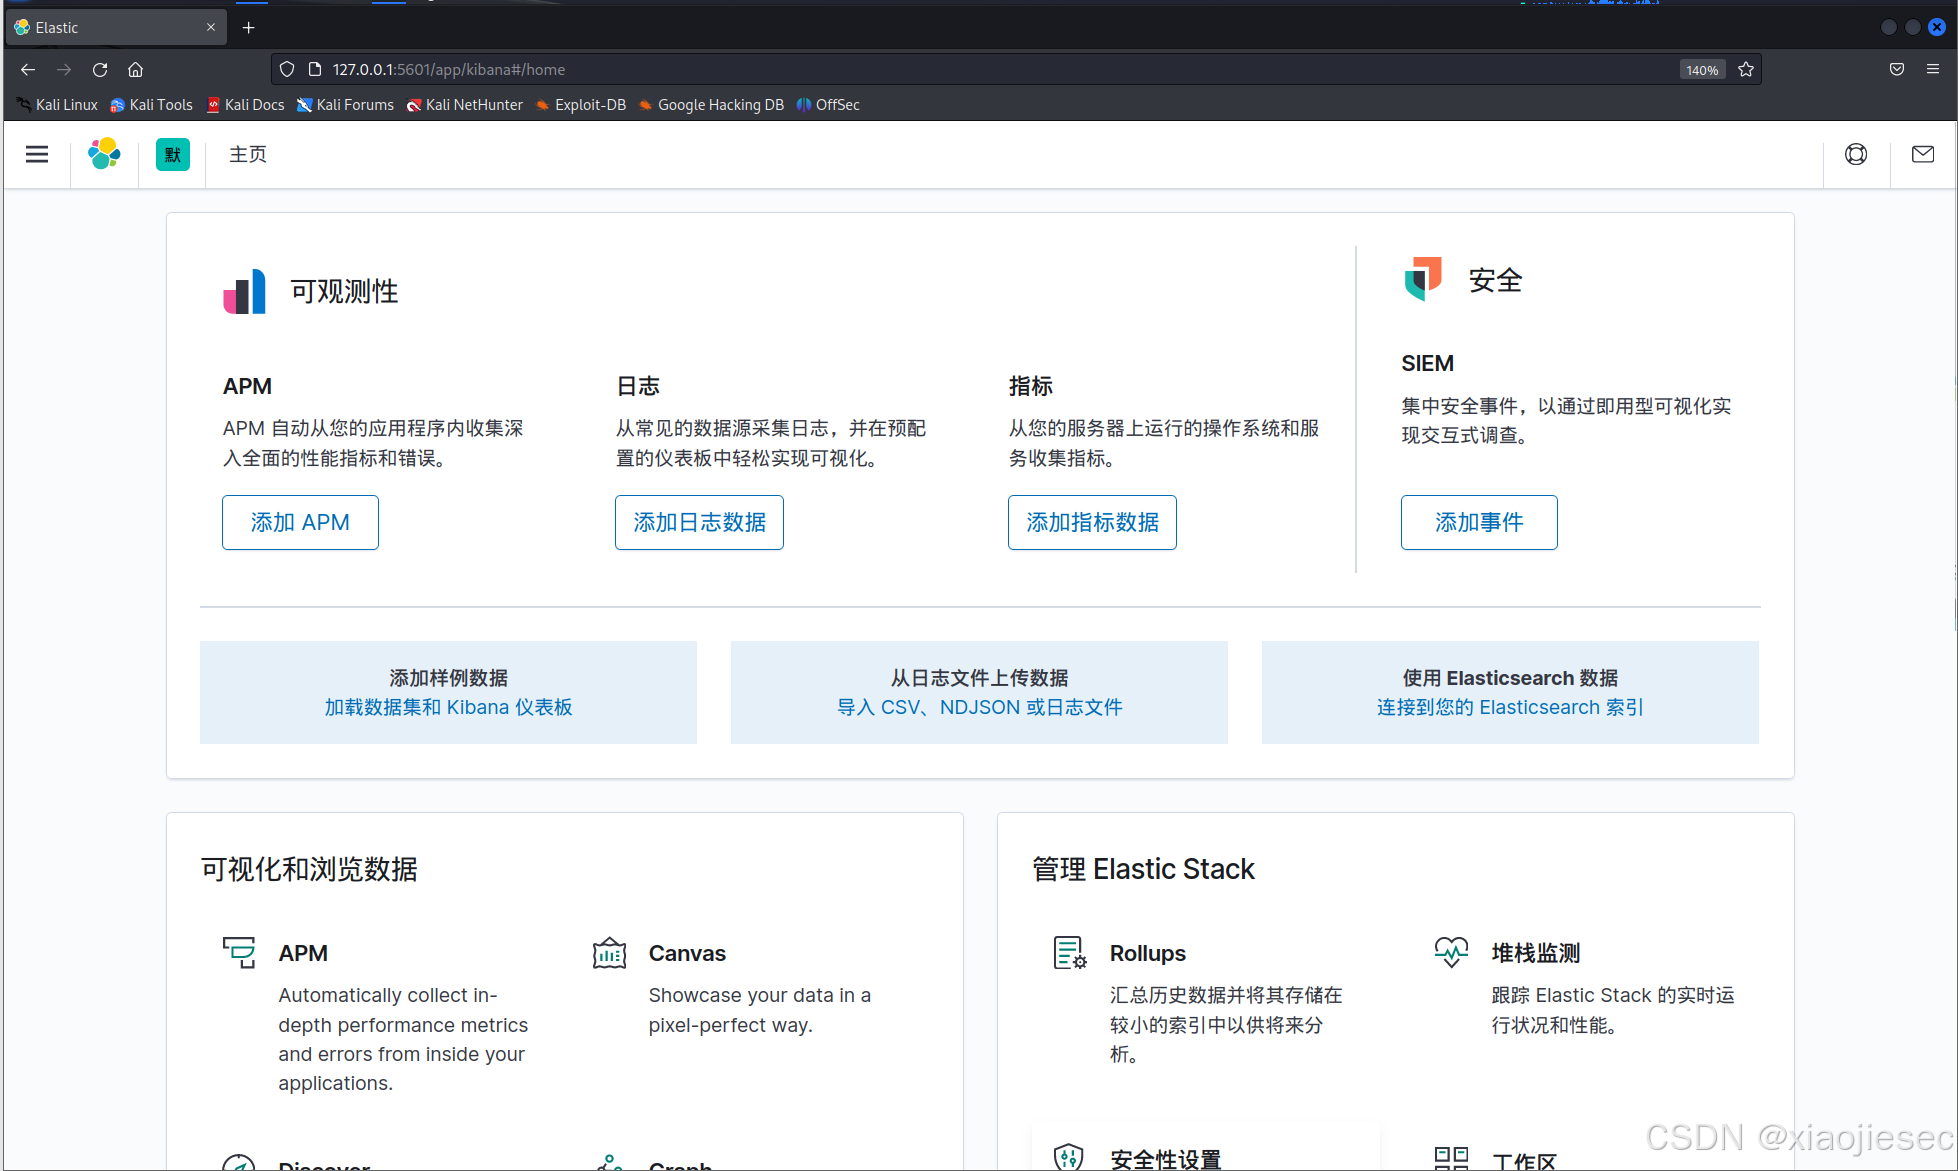1958x1171 pixels.
Task: Click the 管理 Elastic Stack heading
Action: click(1143, 869)
